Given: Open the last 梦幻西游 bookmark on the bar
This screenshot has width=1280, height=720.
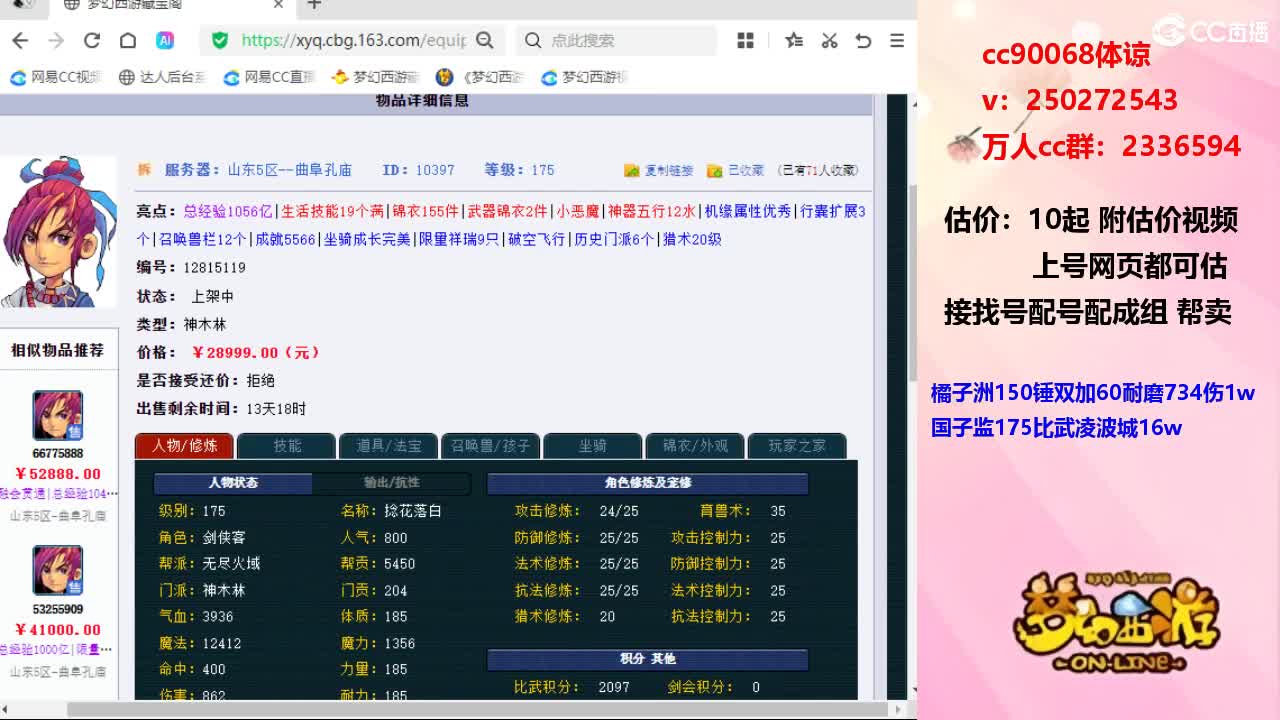Looking at the screenshot, I should (584, 77).
